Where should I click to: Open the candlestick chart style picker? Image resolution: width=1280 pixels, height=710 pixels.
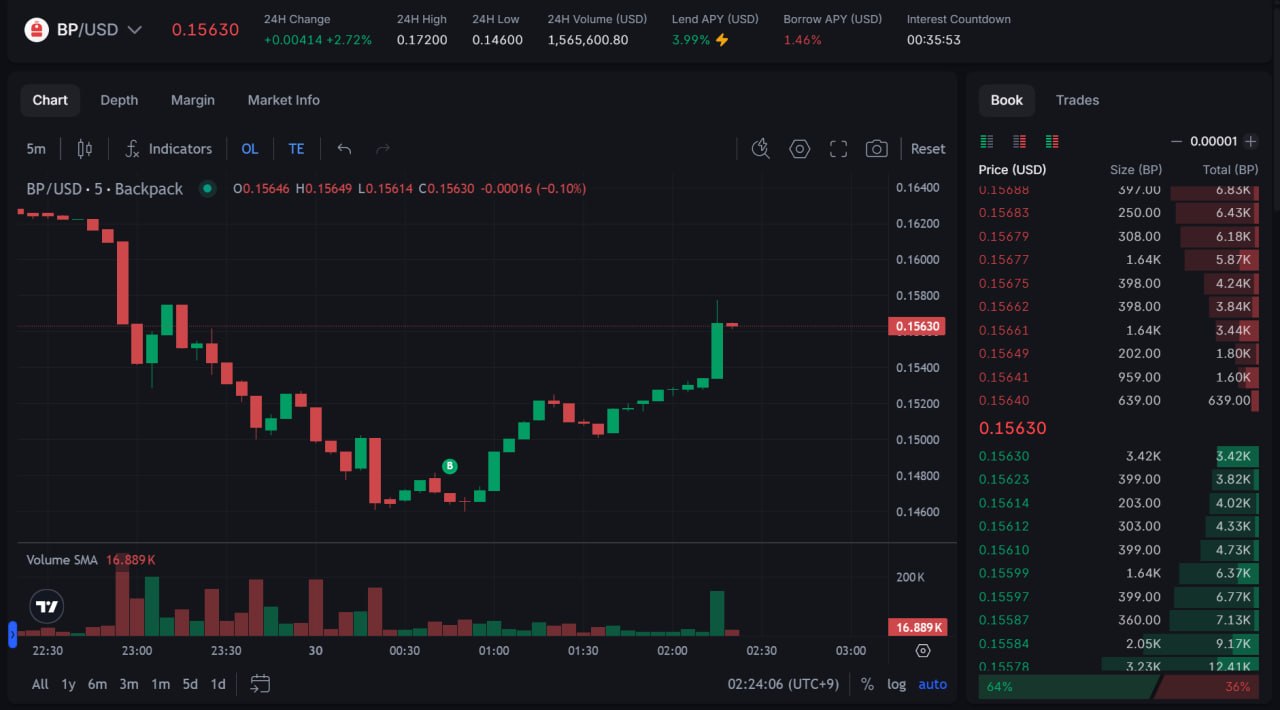coord(85,149)
